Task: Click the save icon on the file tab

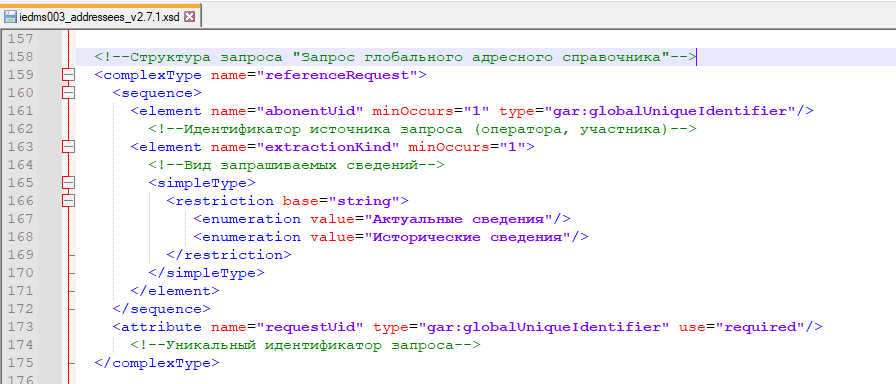Action: point(10,17)
